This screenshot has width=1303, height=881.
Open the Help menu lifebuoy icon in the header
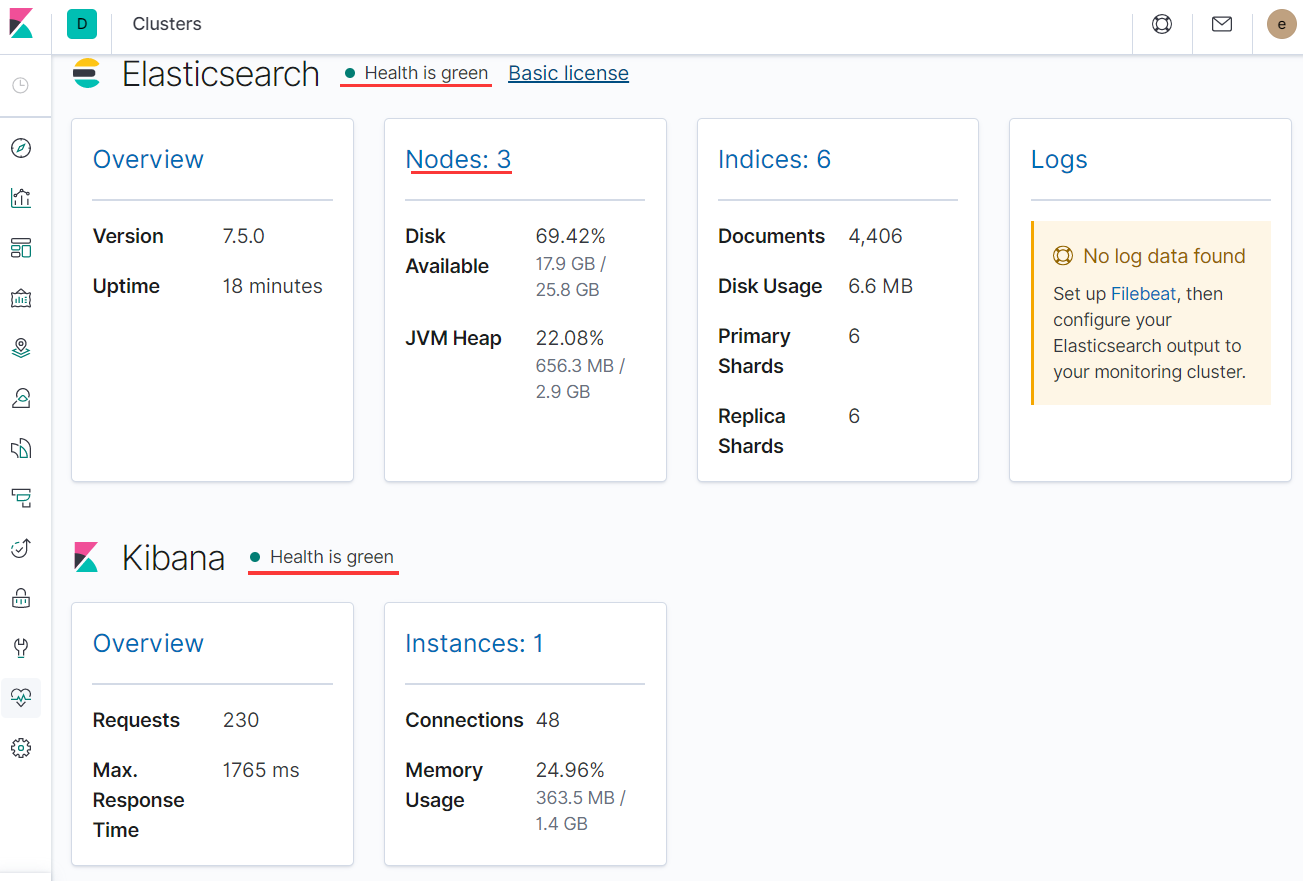1162,24
